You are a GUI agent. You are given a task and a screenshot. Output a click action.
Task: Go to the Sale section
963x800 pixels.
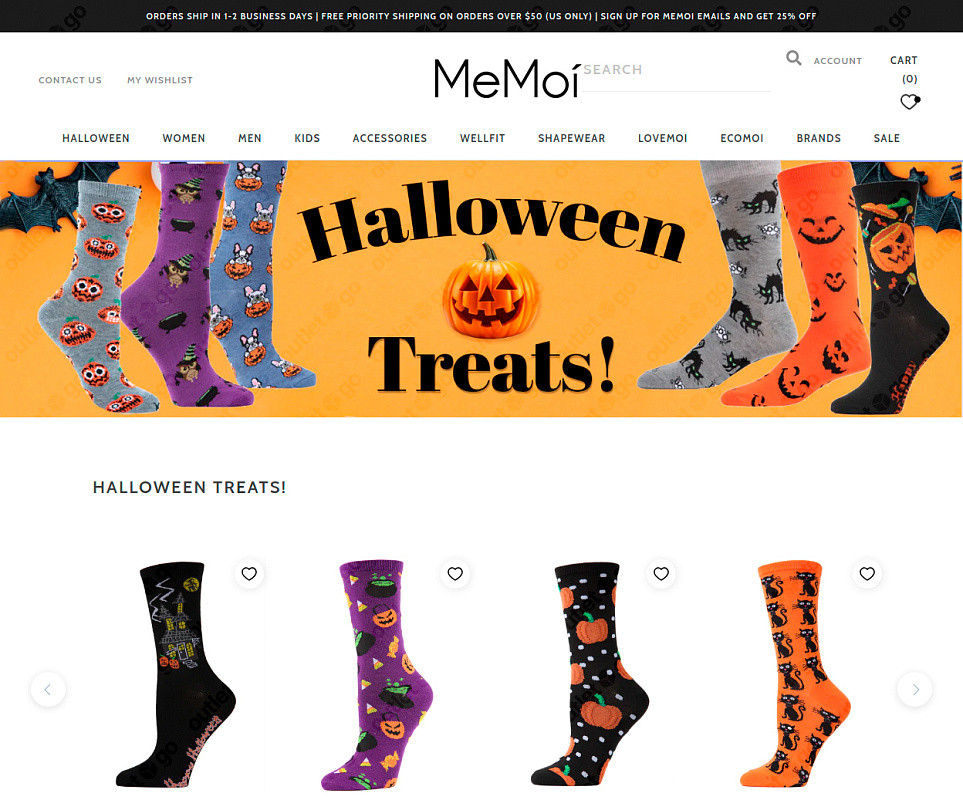click(x=886, y=138)
